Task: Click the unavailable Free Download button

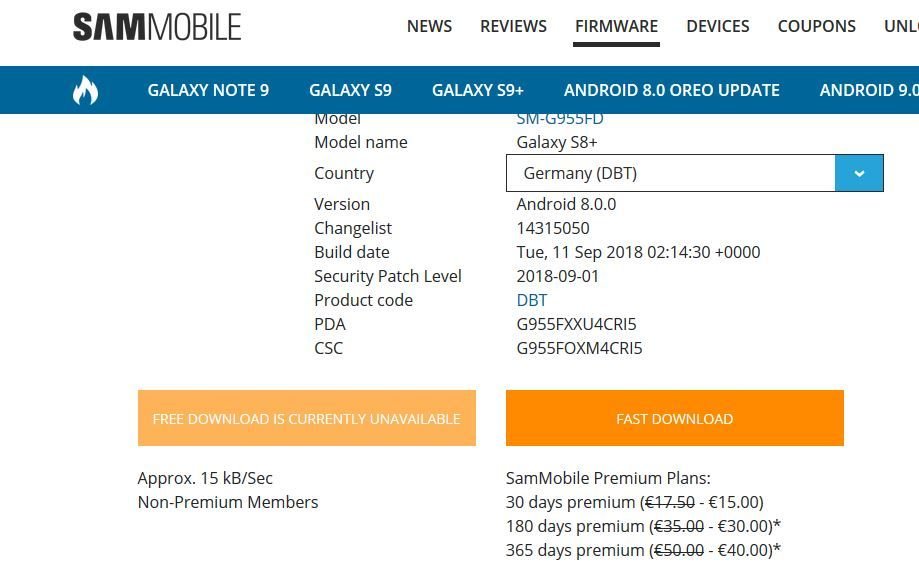Action: (x=307, y=418)
